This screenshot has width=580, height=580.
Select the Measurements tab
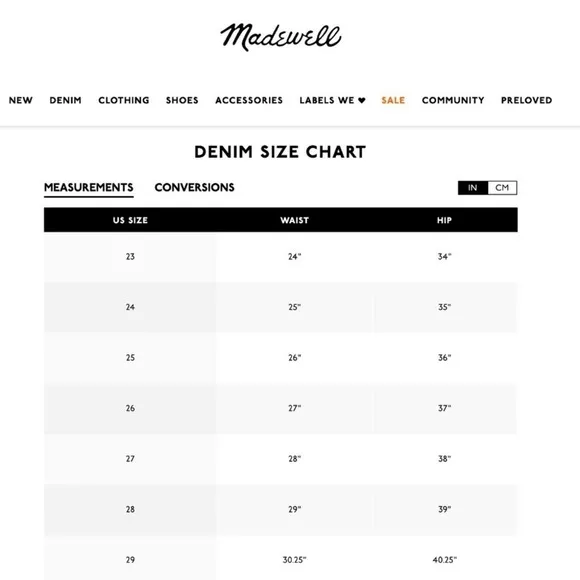point(89,188)
